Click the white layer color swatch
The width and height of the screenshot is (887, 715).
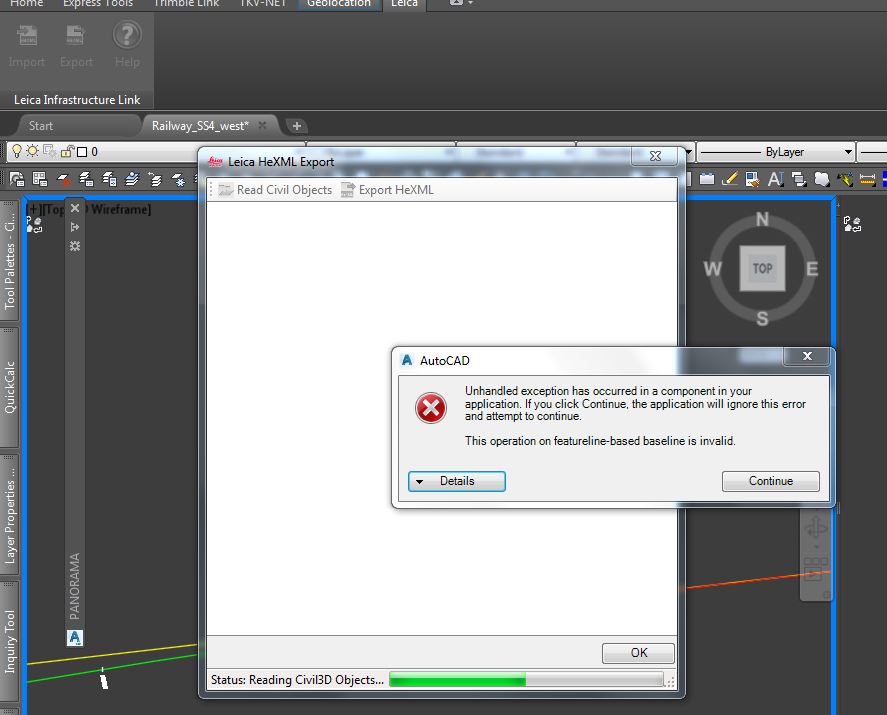point(82,152)
